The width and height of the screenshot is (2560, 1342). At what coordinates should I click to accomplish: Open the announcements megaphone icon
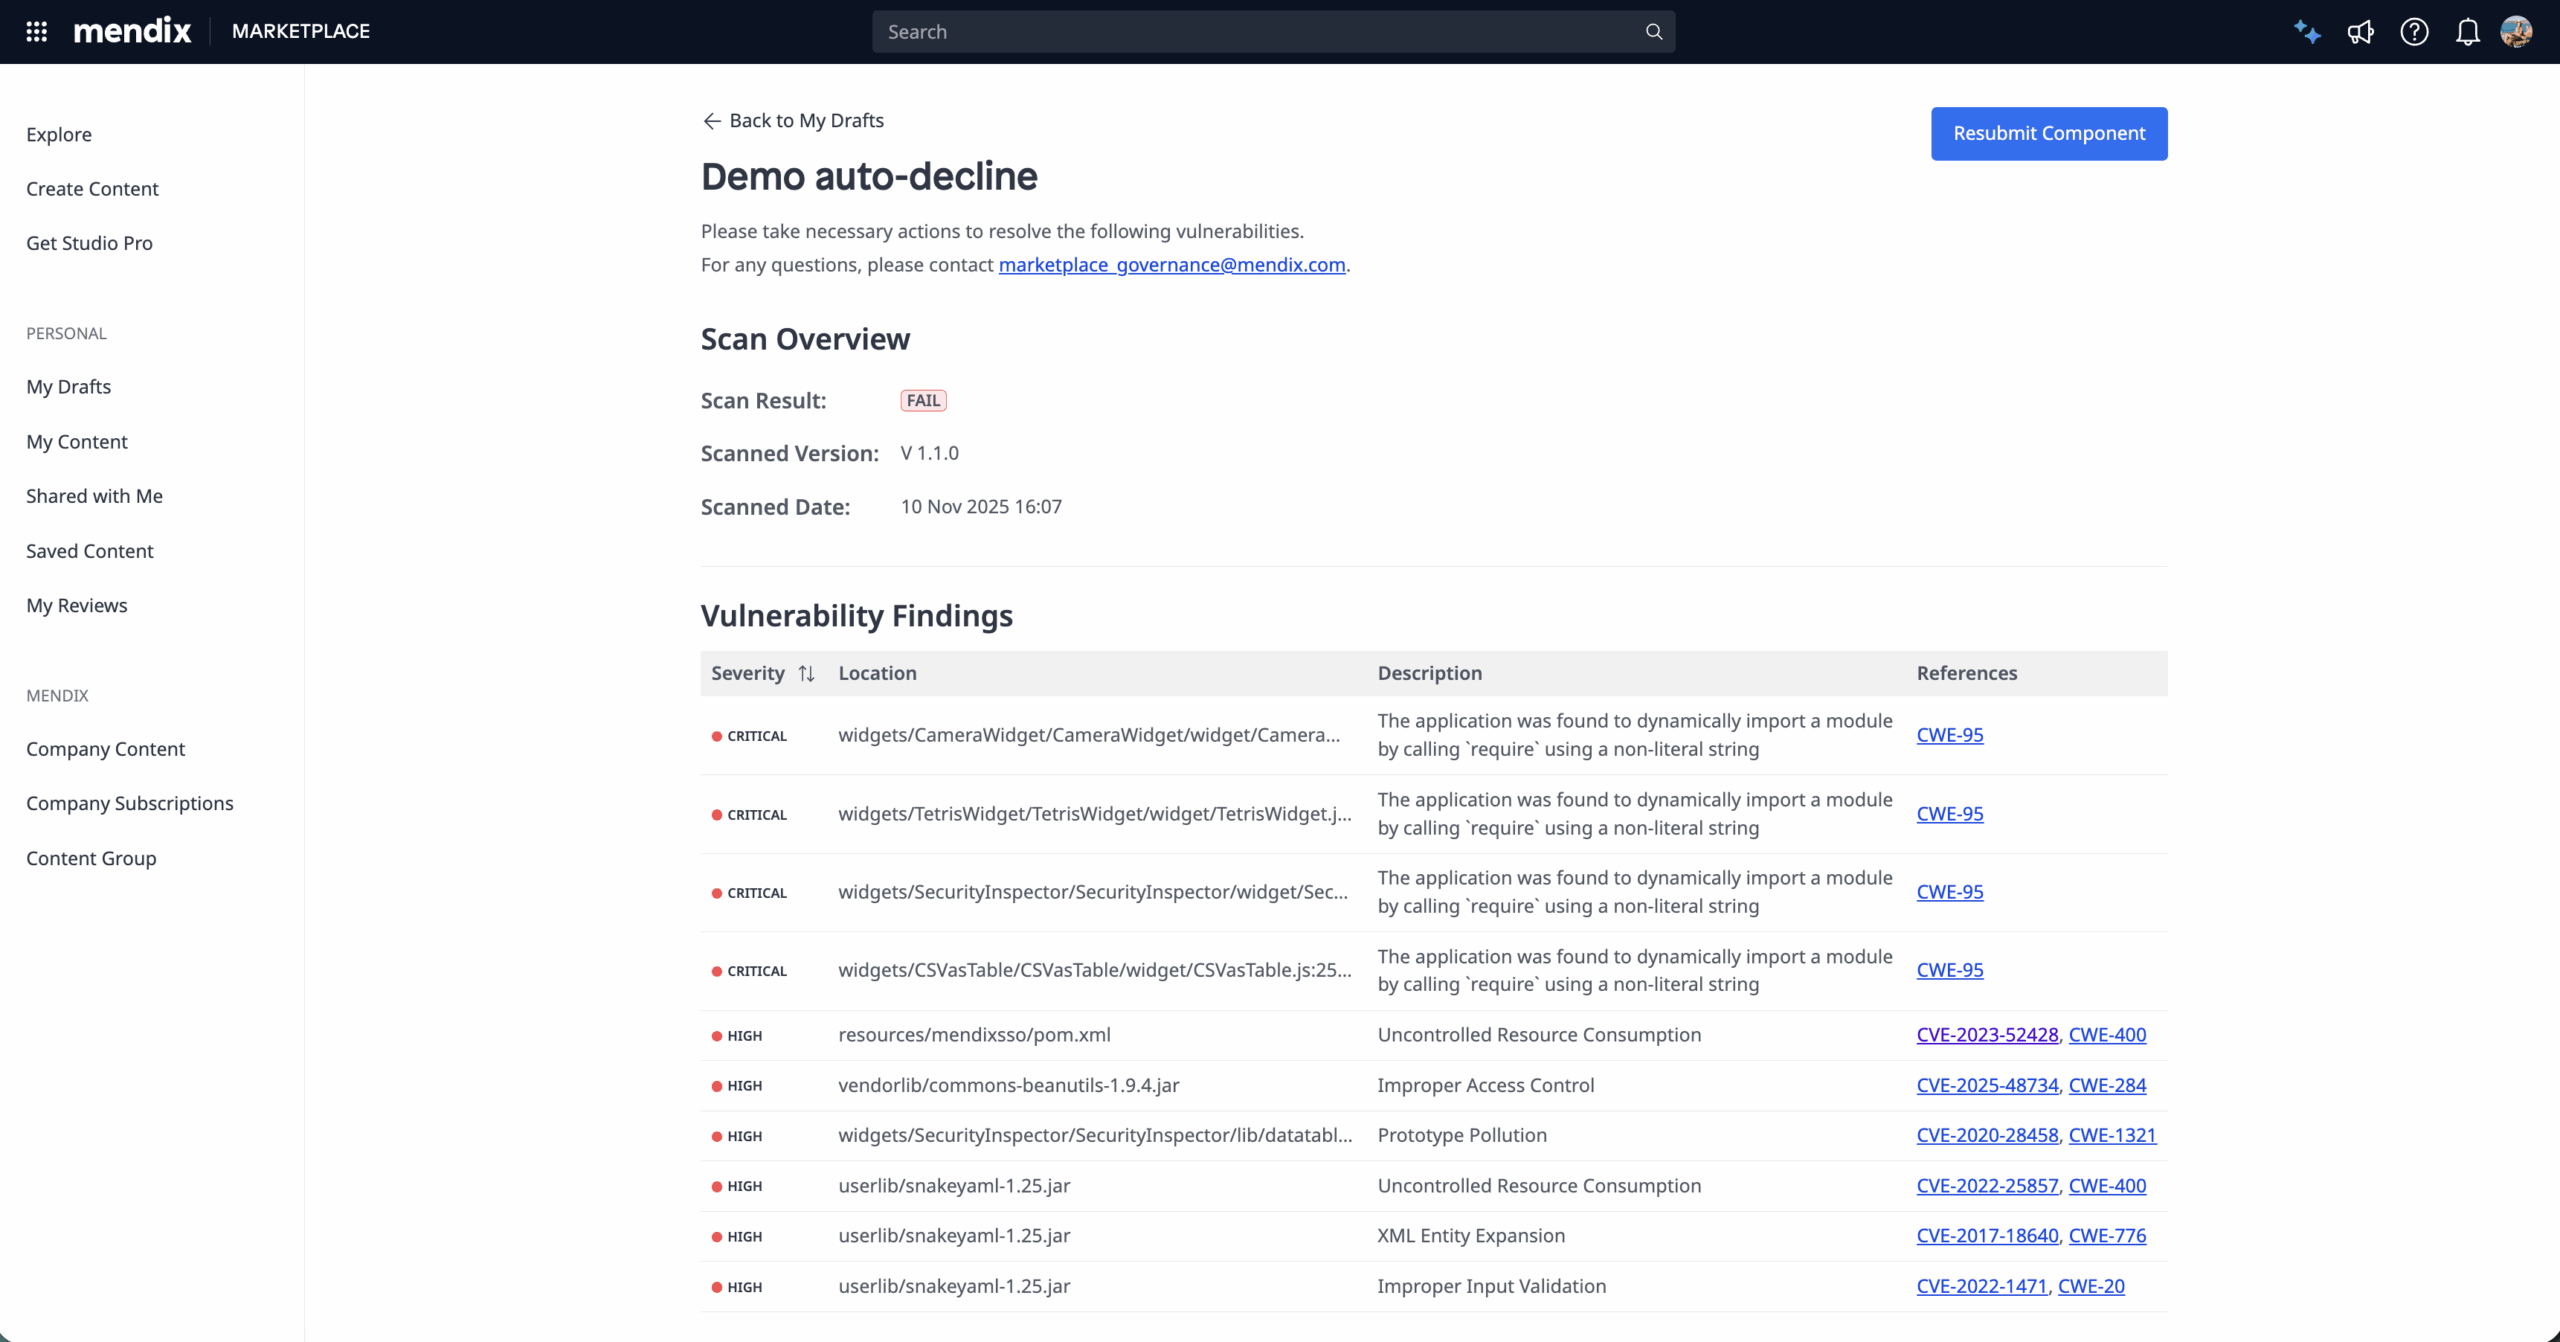(2361, 31)
